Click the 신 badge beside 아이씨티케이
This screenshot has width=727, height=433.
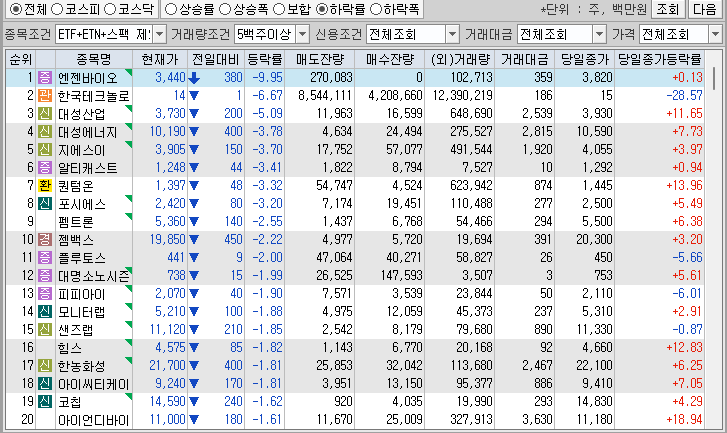point(45,383)
